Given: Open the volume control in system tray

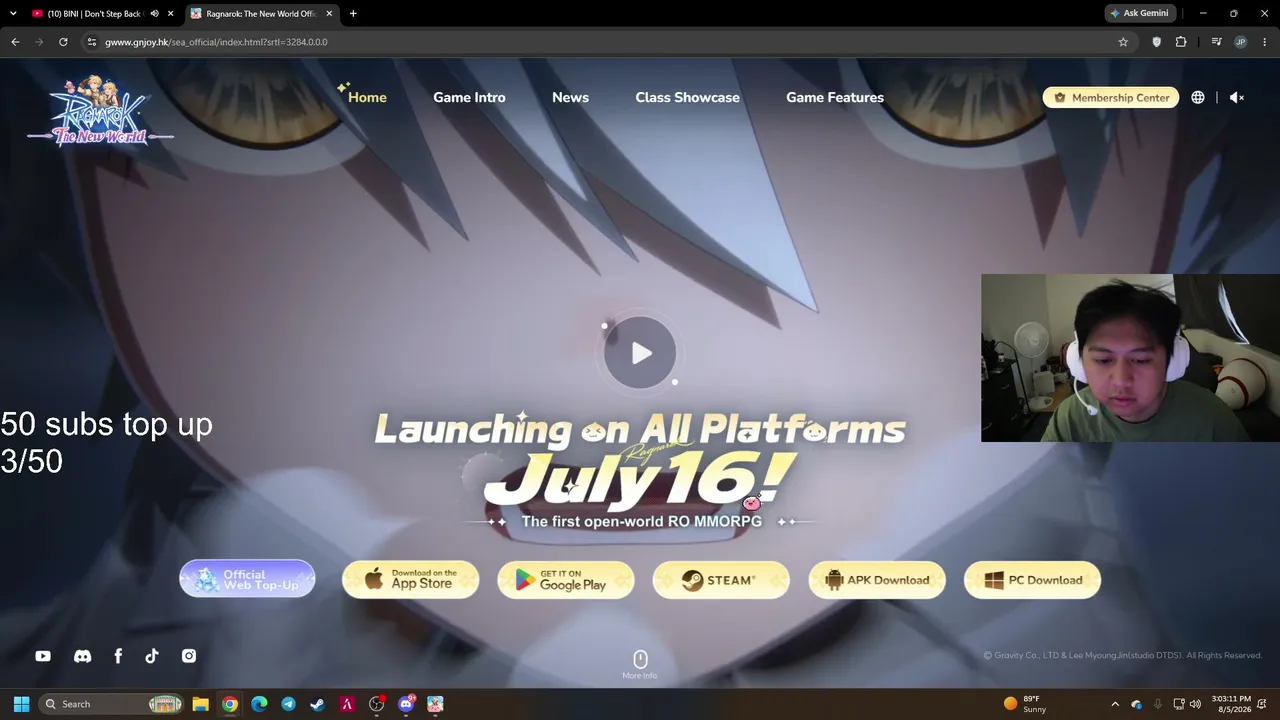Looking at the screenshot, I should pos(1195,704).
